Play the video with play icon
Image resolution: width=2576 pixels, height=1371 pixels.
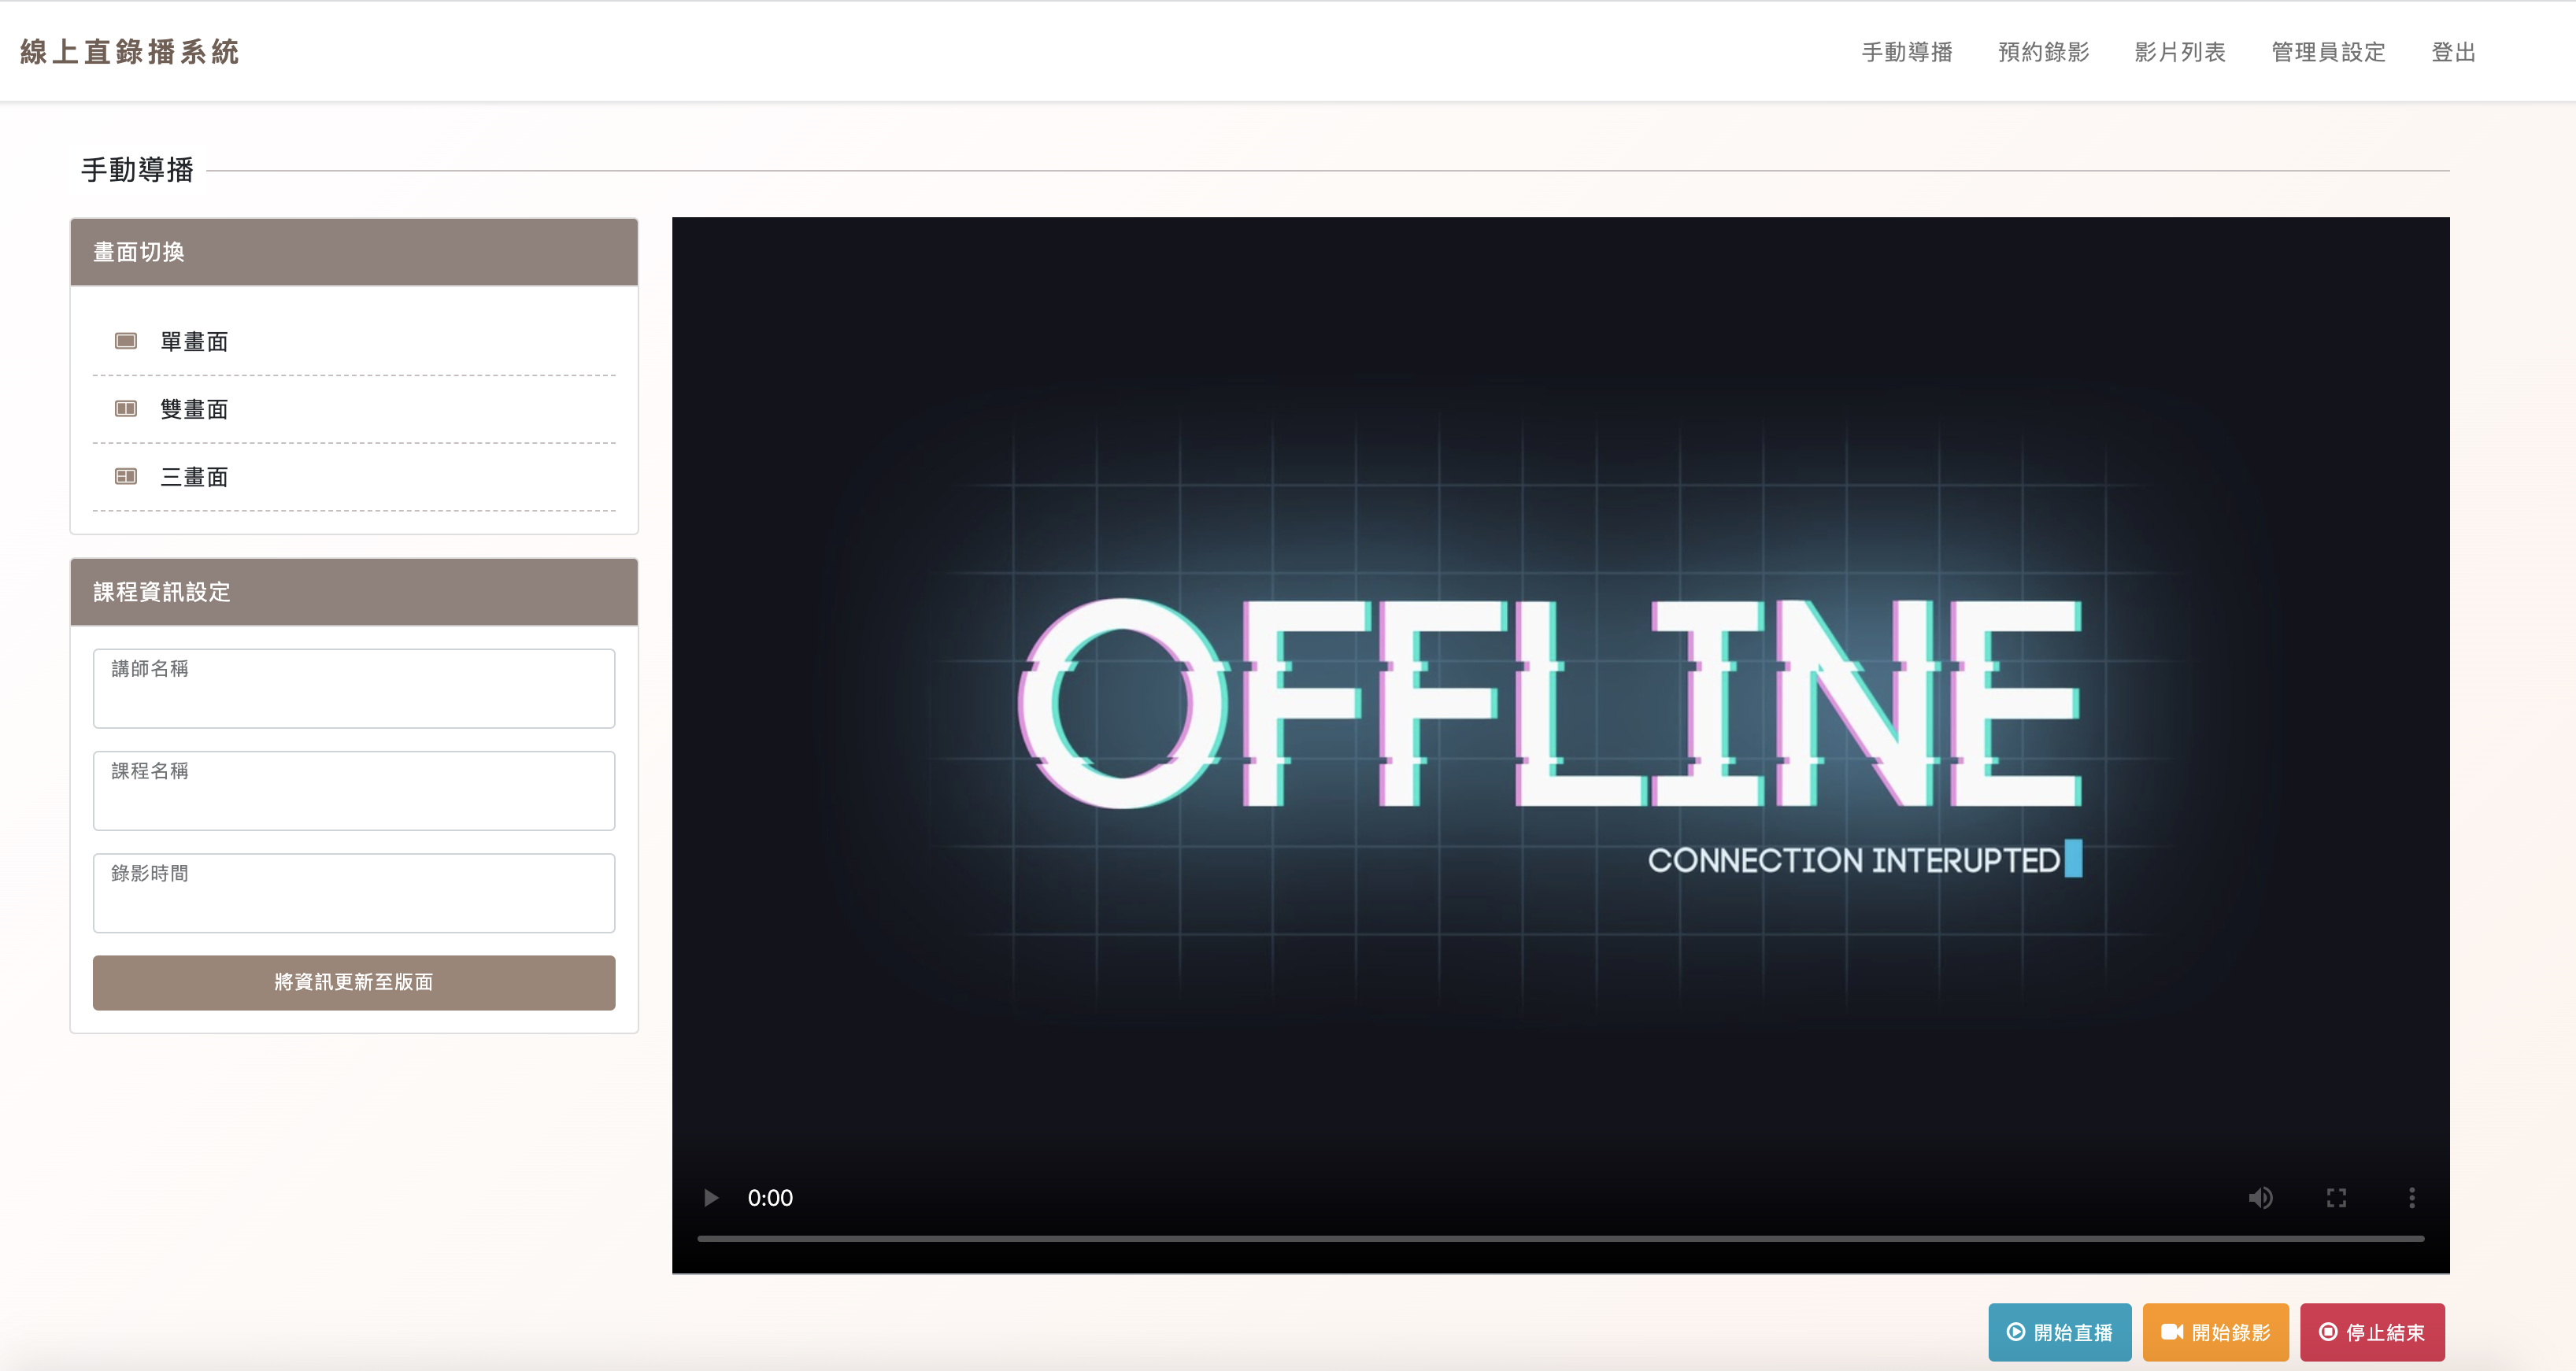click(x=711, y=1198)
